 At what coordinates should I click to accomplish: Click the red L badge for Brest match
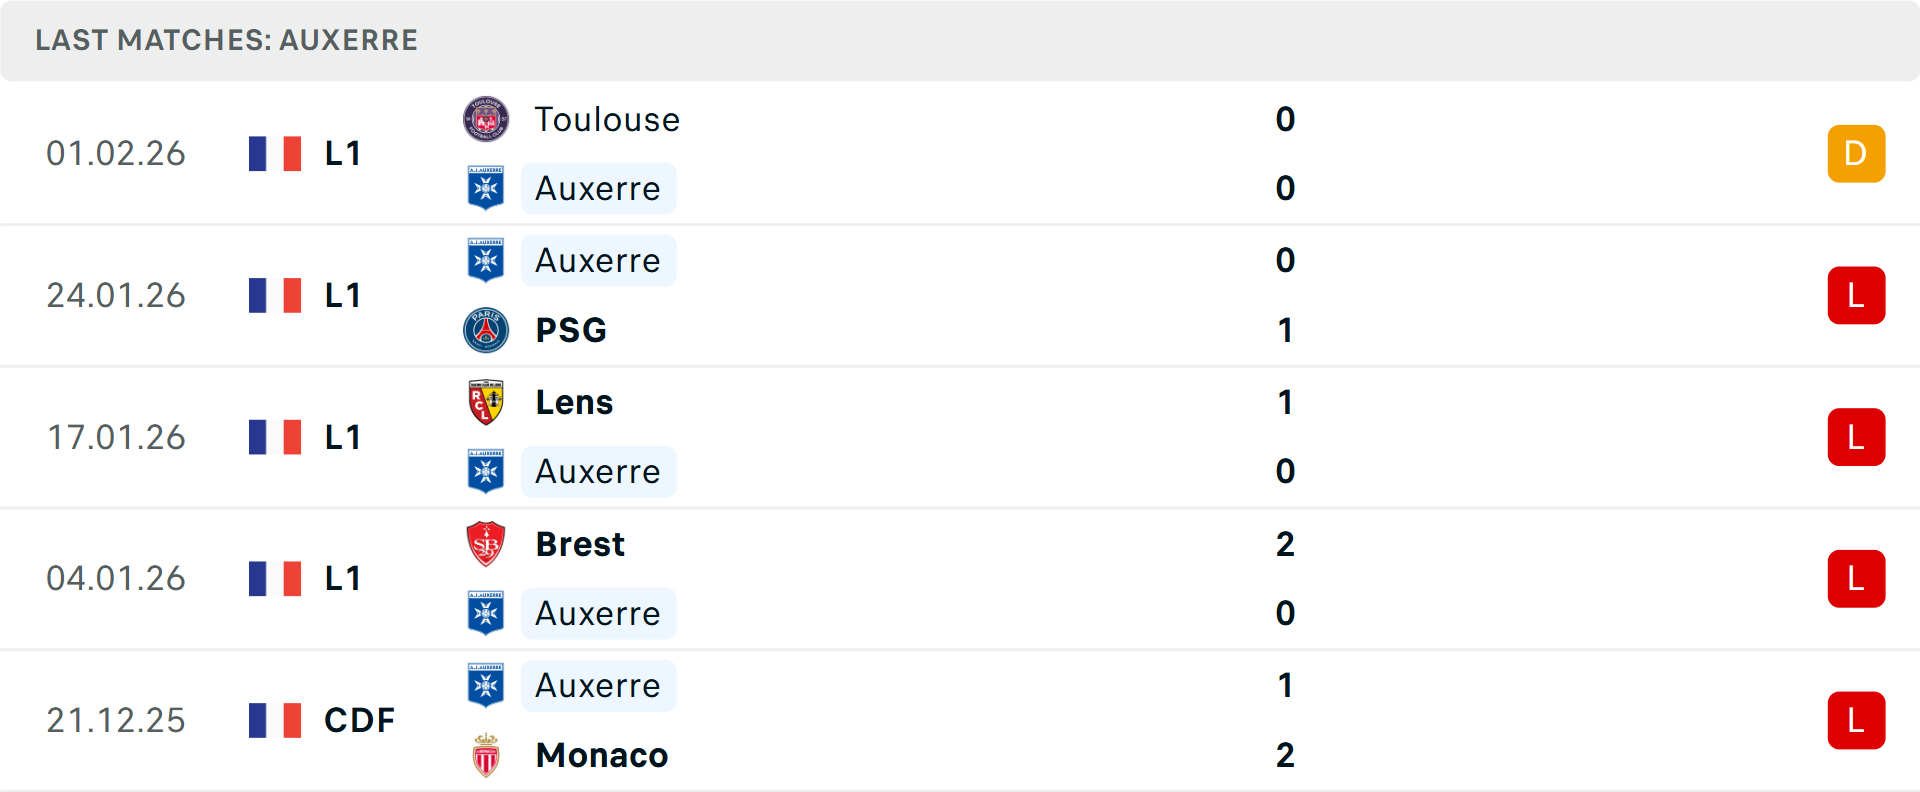(x=1856, y=579)
